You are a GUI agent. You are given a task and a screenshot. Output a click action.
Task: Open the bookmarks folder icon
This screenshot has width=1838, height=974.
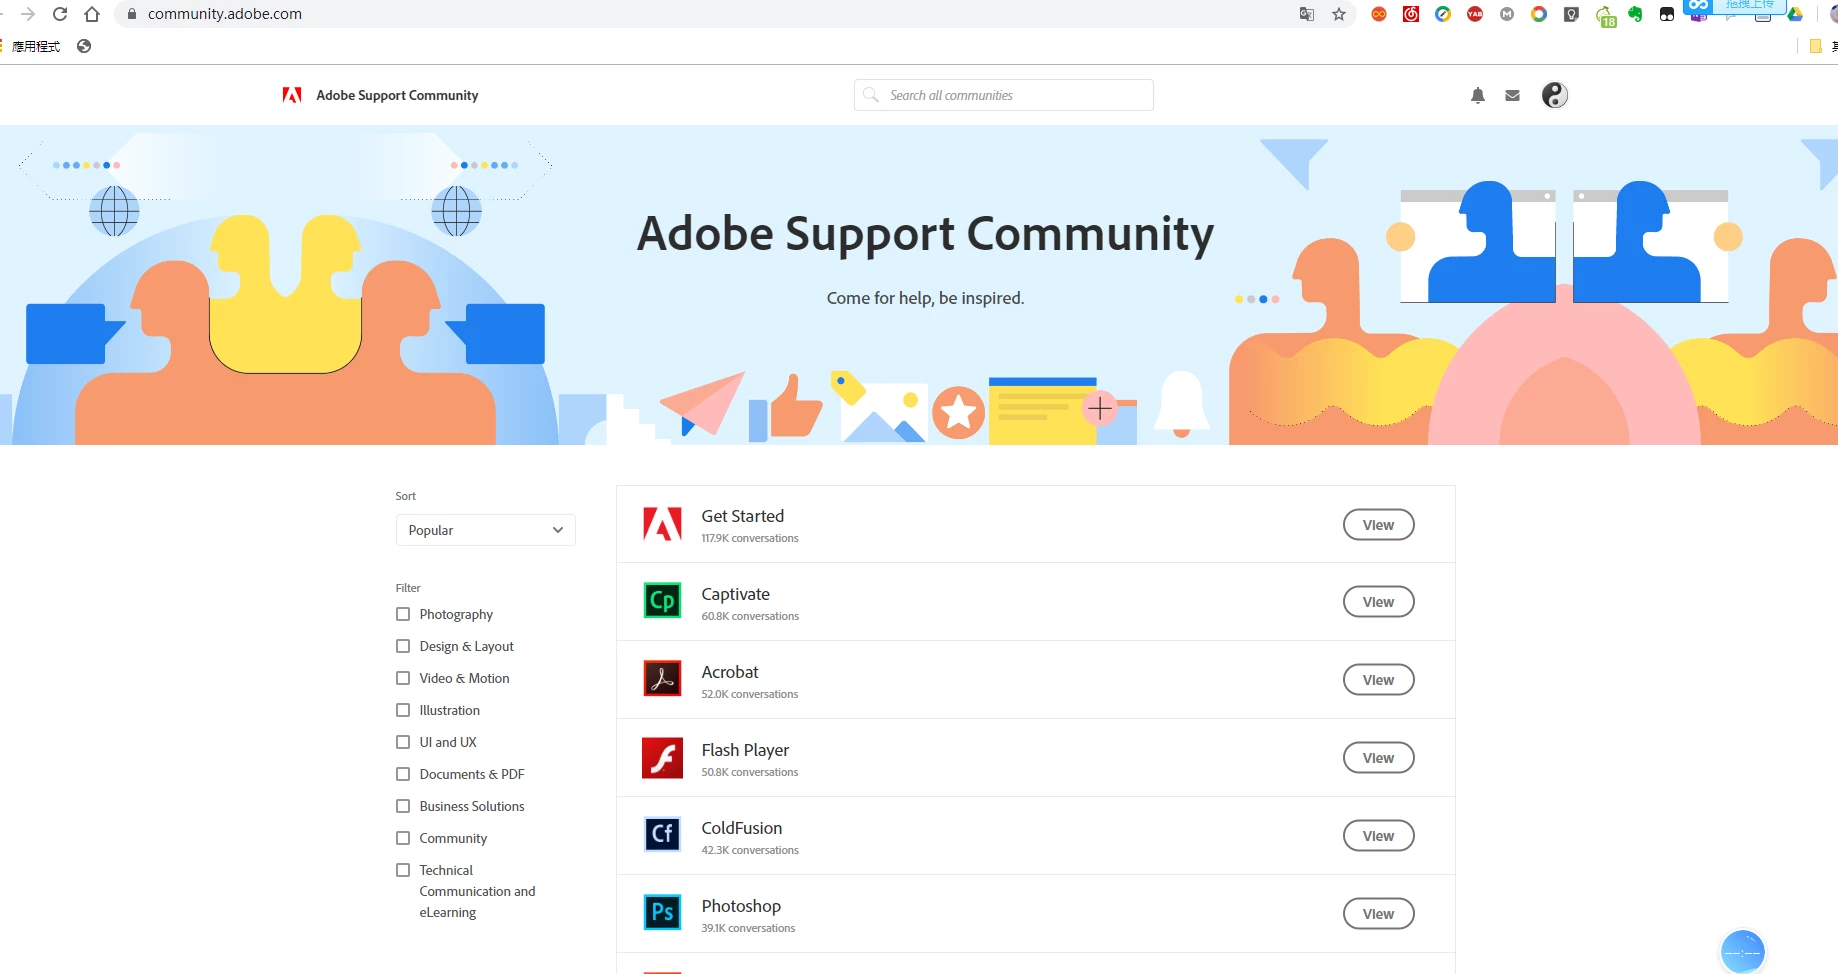coord(1816,46)
